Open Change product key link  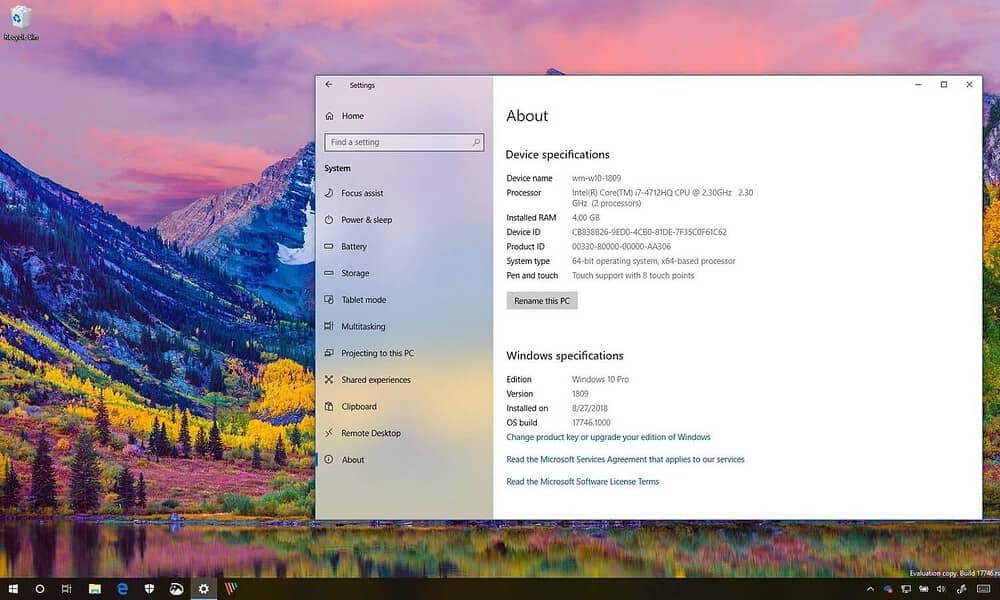(610, 437)
